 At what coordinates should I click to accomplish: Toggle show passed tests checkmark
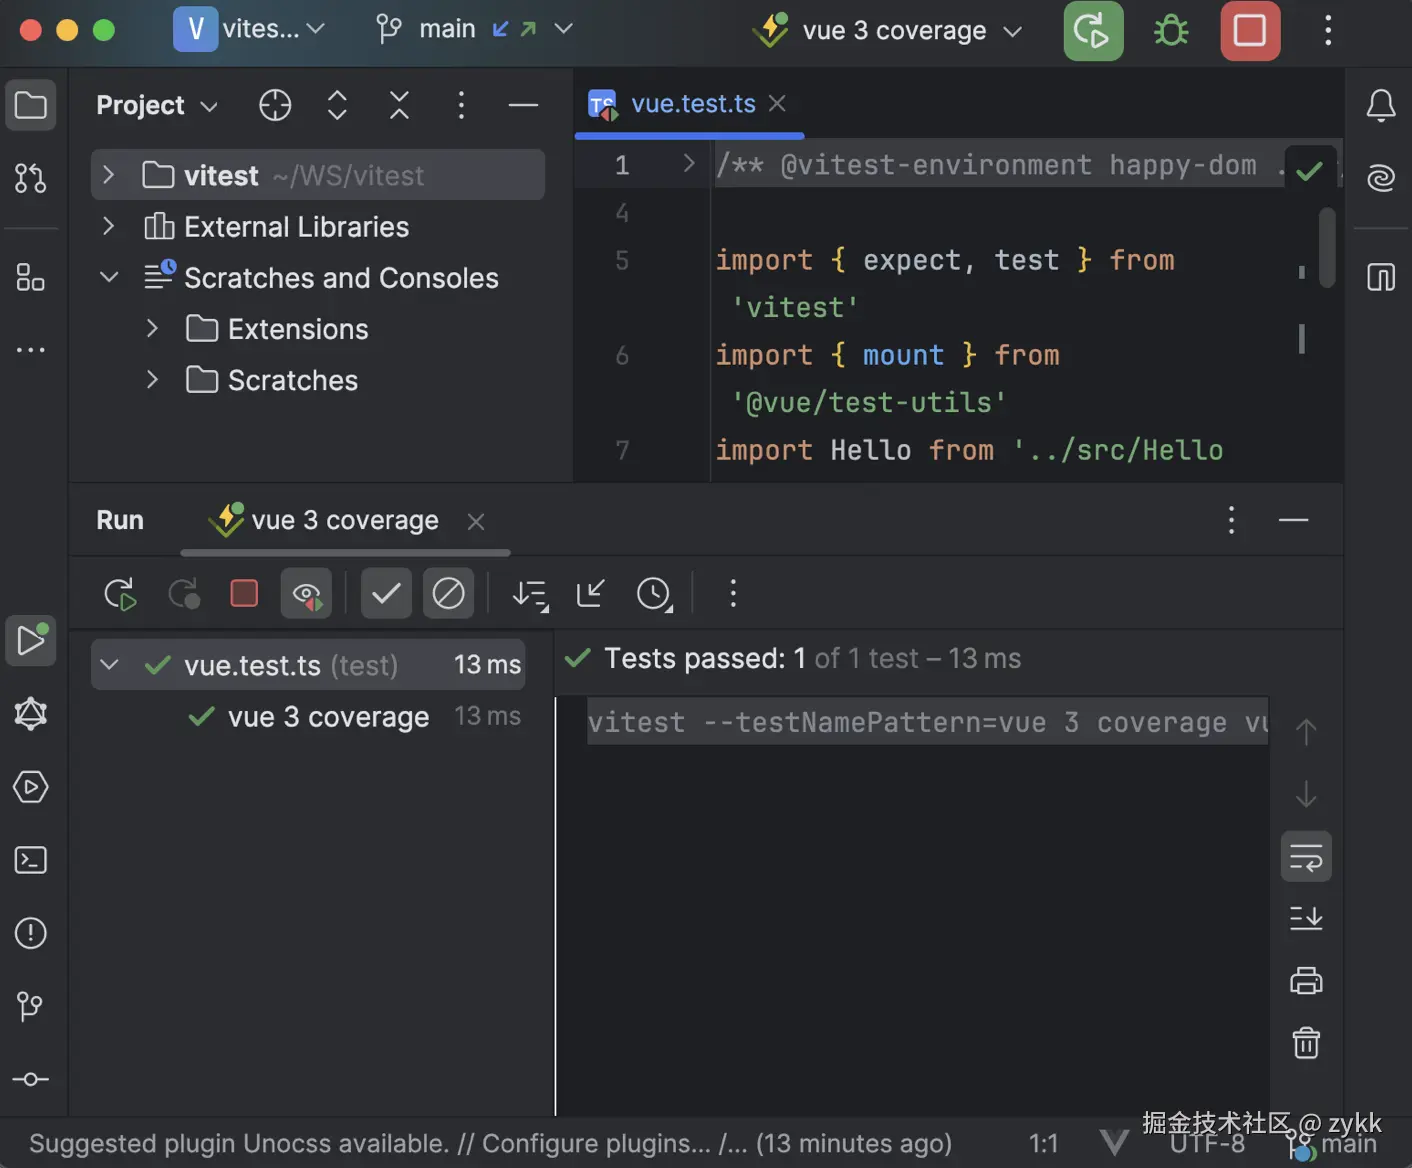point(386,594)
